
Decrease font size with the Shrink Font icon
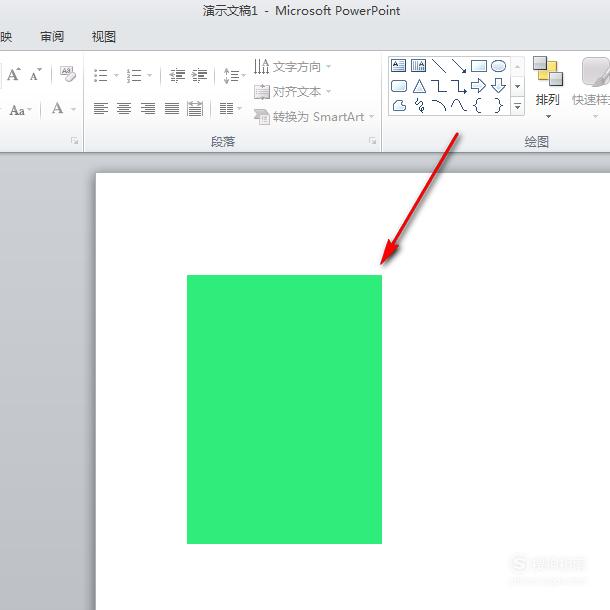tap(35, 74)
